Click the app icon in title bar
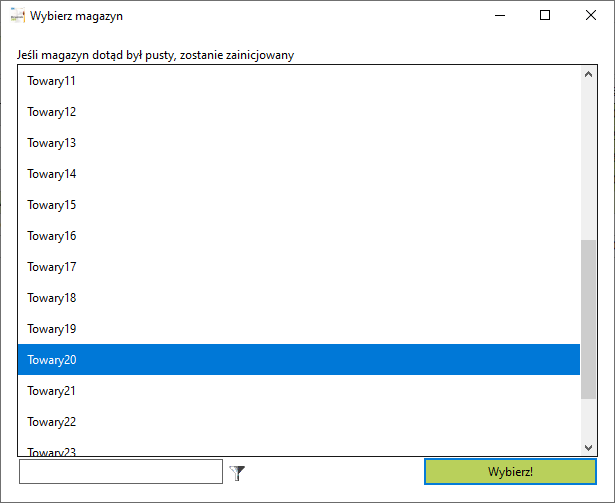This screenshot has height=503, width=615. tap(18, 15)
